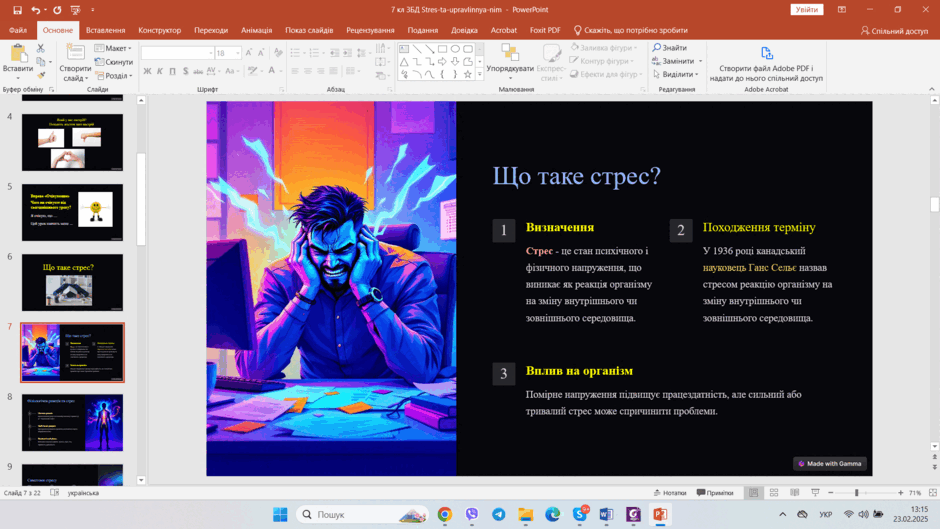This screenshot has width=940, height=529.
Task: Open the Файл menu tab
Action: point(17,30)
